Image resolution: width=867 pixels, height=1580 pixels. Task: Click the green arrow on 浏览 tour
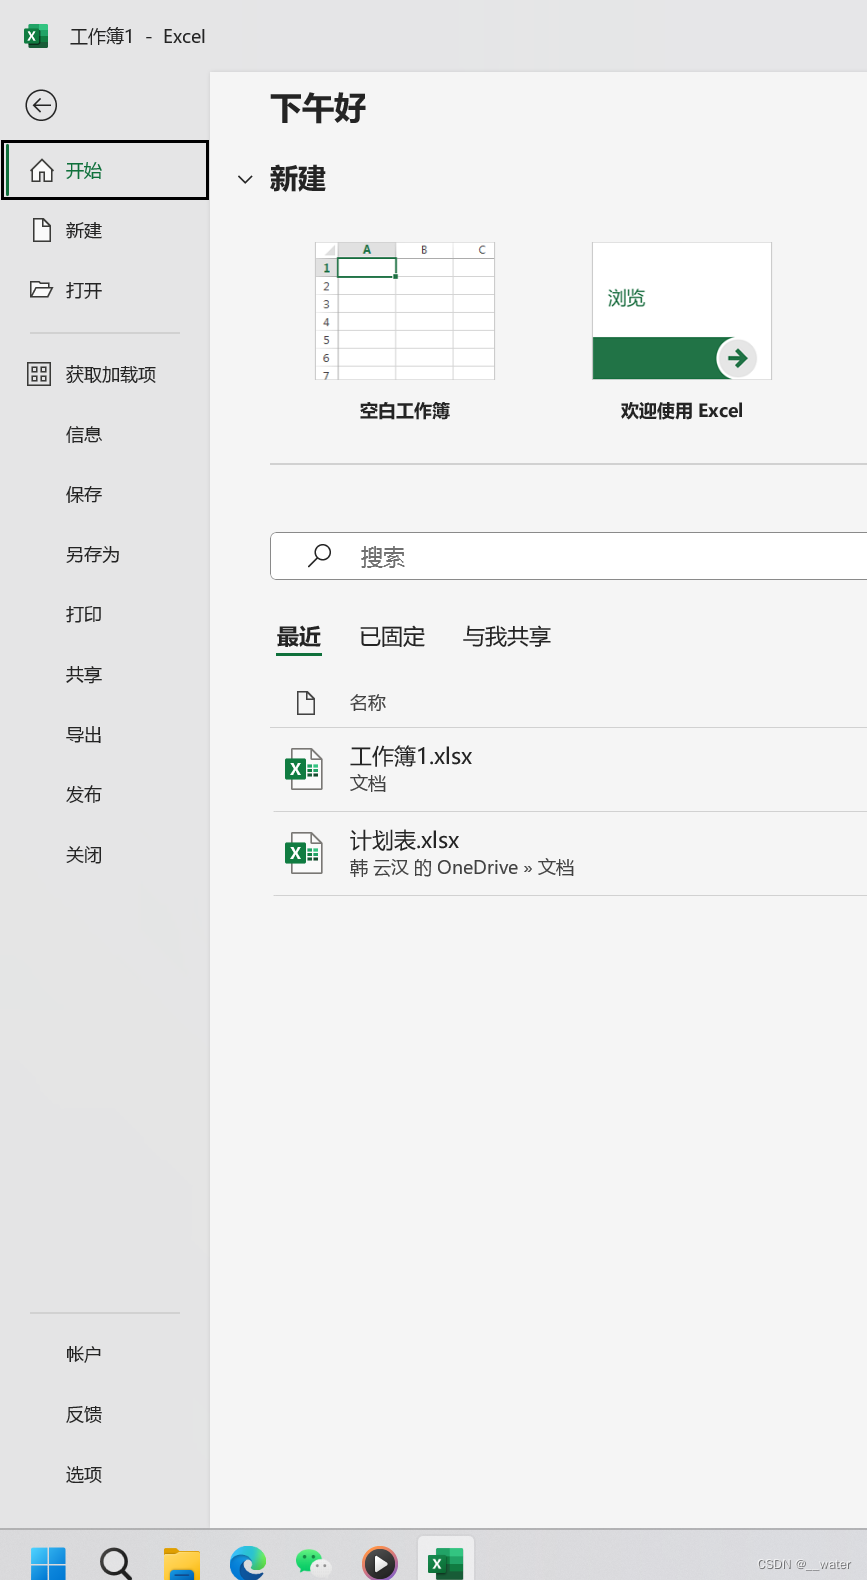point(737,358)
